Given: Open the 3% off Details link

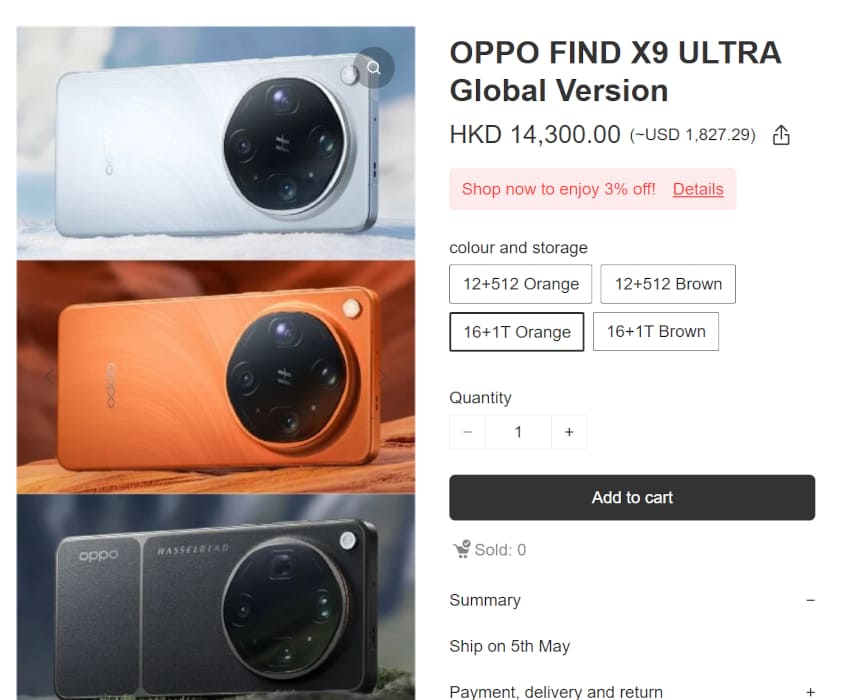Looking at the screenshot, I should (x=698, y=189).
